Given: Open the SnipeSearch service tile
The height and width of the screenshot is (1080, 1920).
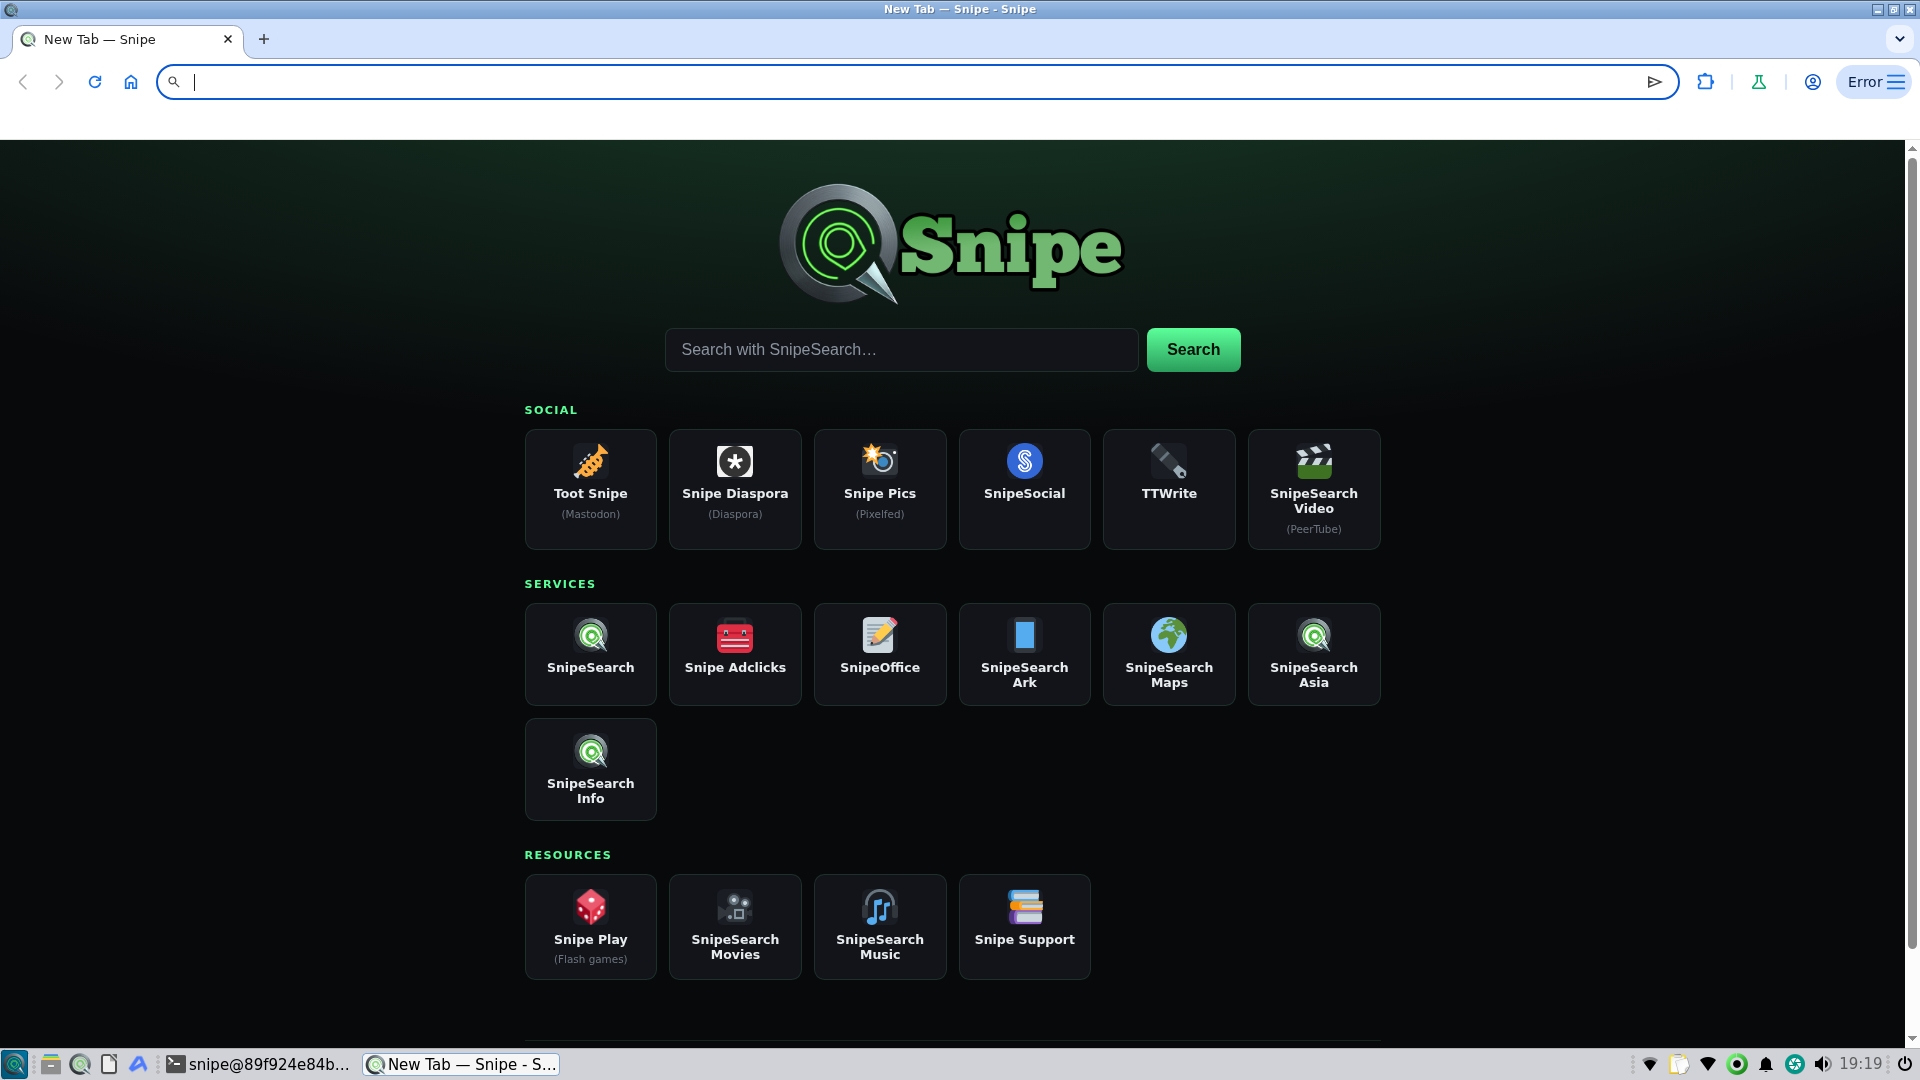Looking at the screenshot, I should 590,654.
